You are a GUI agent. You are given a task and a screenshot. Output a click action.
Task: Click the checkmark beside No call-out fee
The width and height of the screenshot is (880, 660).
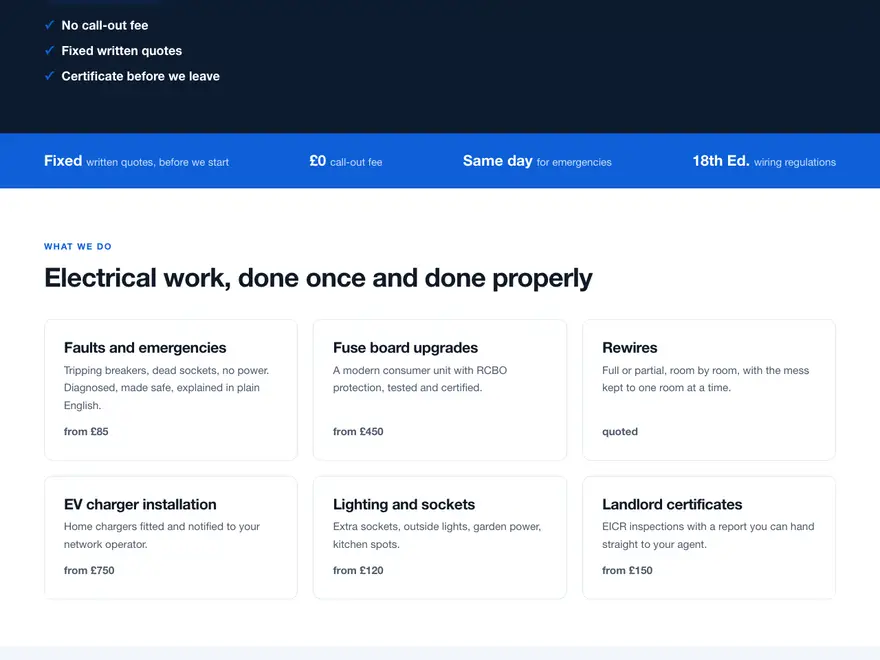tap(49, 25)
